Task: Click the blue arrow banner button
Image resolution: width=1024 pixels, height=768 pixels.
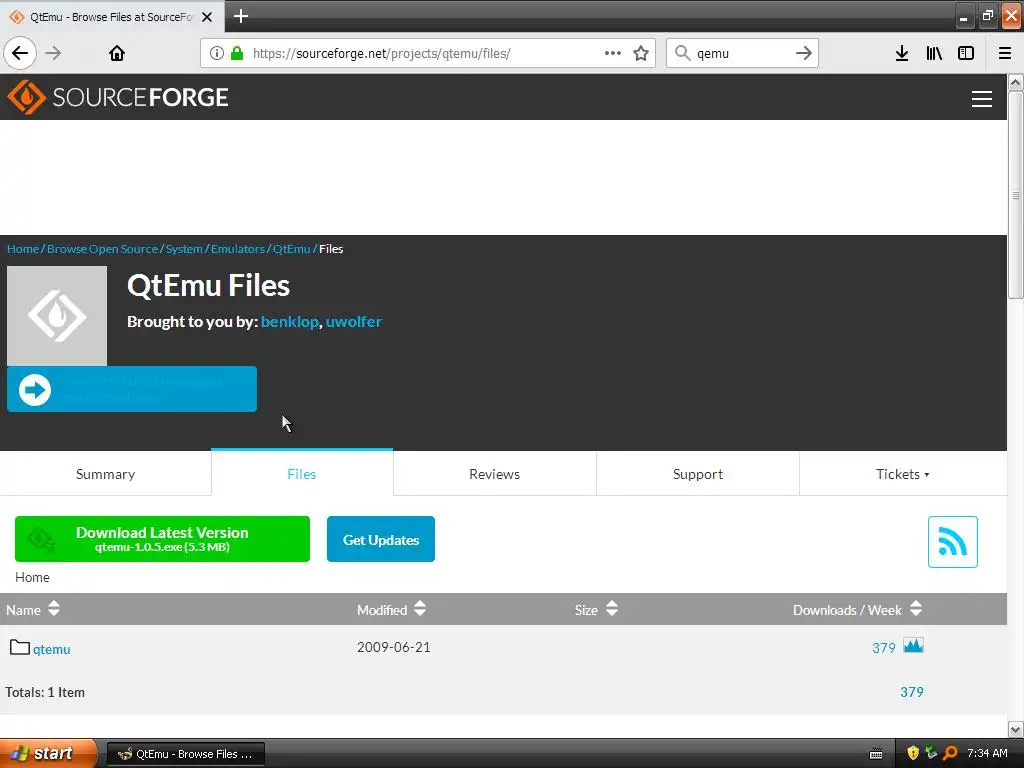Action: pyautogui.click(x=132, y=389)
